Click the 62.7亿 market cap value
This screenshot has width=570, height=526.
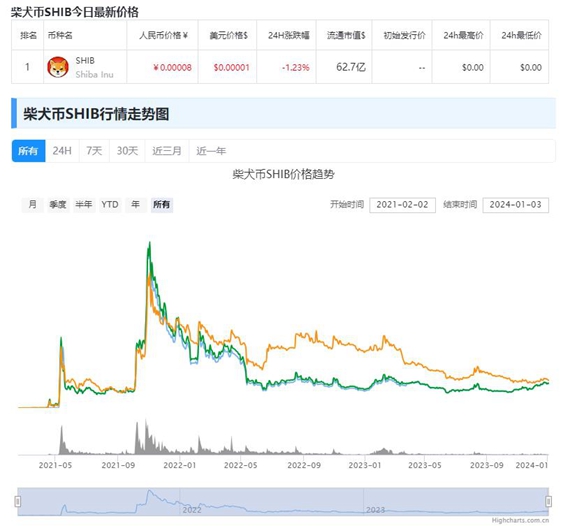351,67
